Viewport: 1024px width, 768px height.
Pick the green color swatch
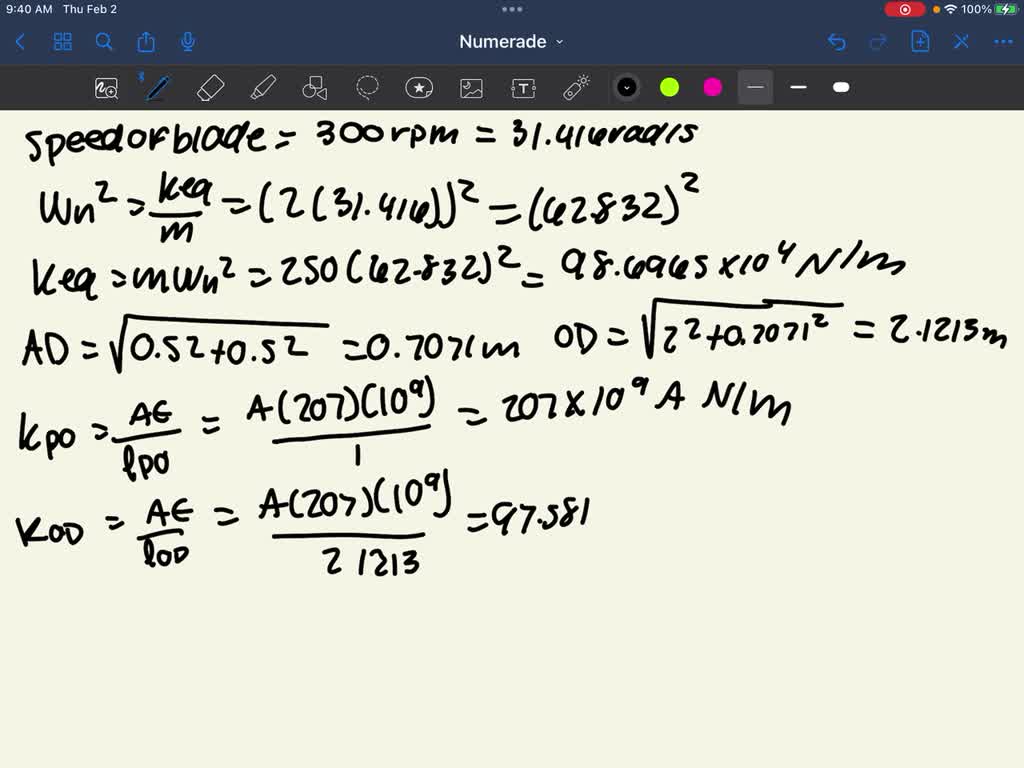click(x=669, y=88)
